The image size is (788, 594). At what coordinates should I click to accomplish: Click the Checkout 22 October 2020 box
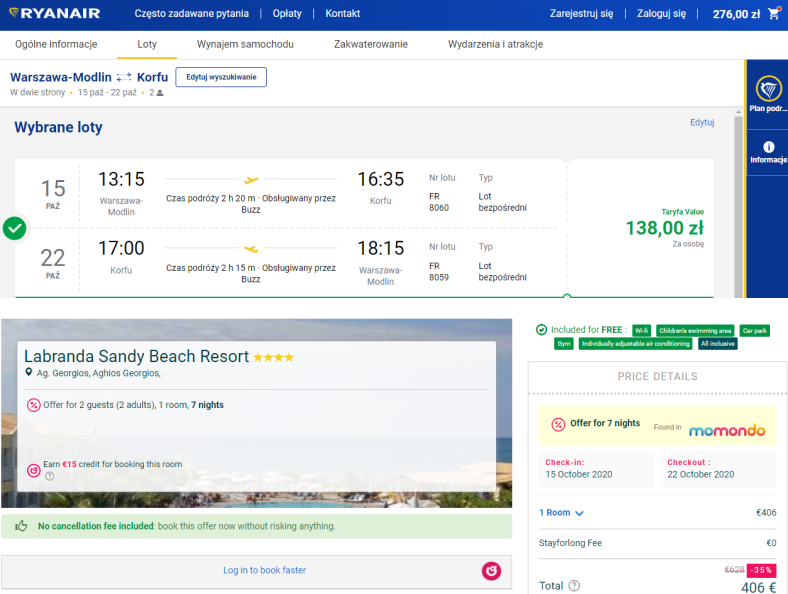[x=718, y=469]
